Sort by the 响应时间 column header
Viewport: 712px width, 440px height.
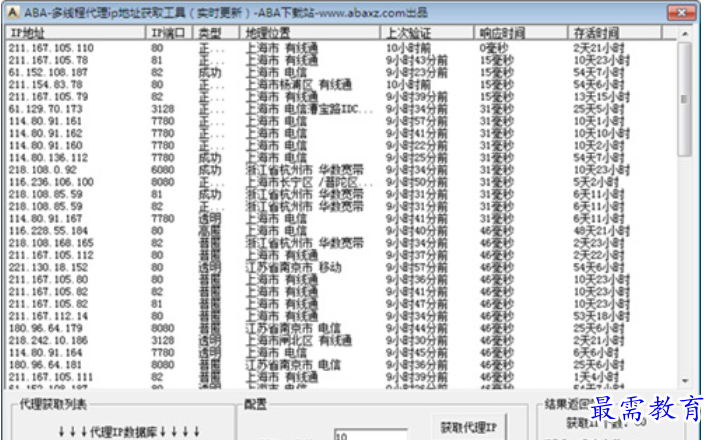point(521,33)
